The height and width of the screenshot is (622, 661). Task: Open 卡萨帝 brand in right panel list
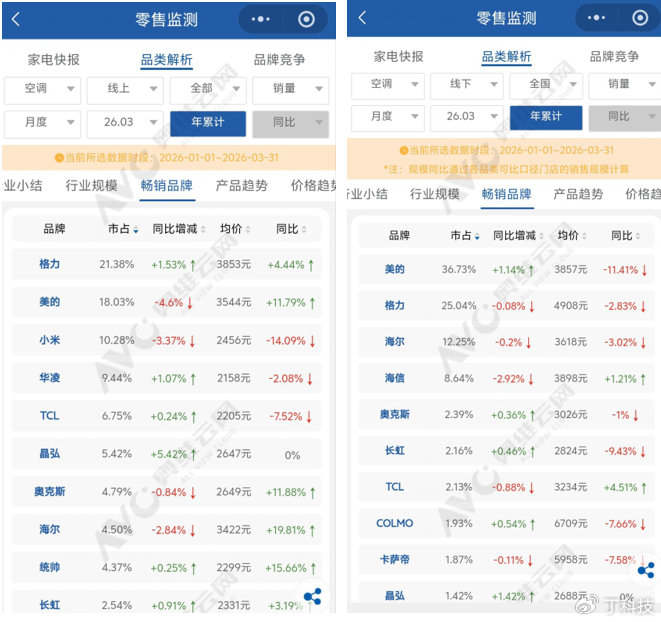tap(395, 560)
